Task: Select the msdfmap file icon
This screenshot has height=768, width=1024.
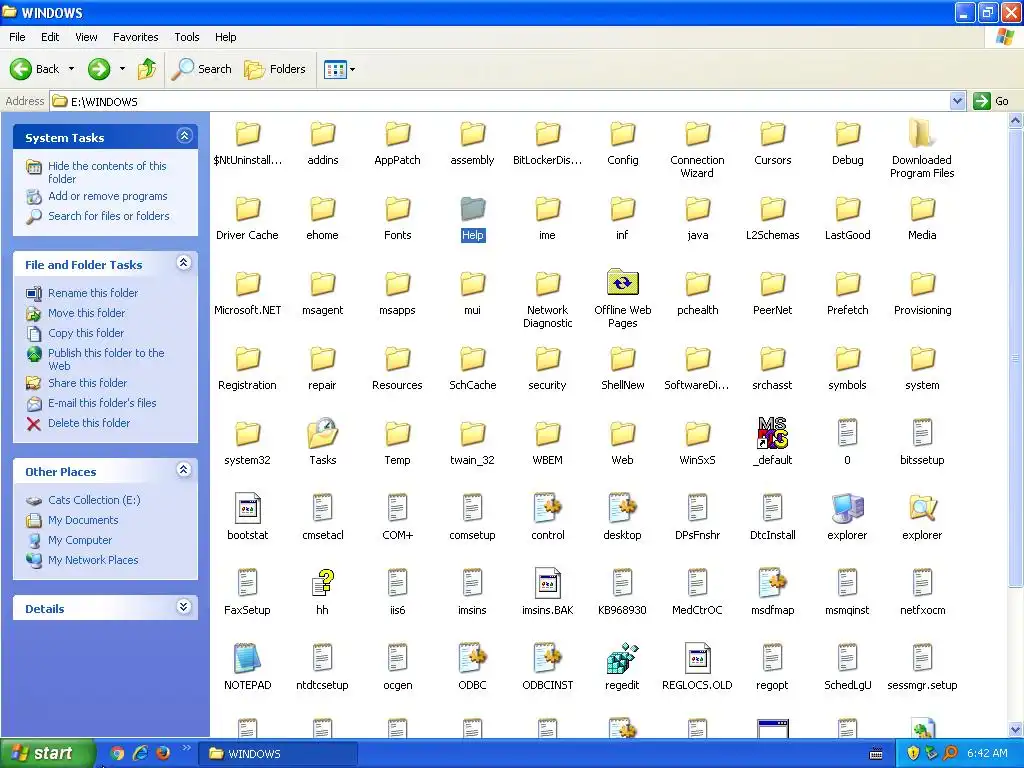Action: (772, 583)
